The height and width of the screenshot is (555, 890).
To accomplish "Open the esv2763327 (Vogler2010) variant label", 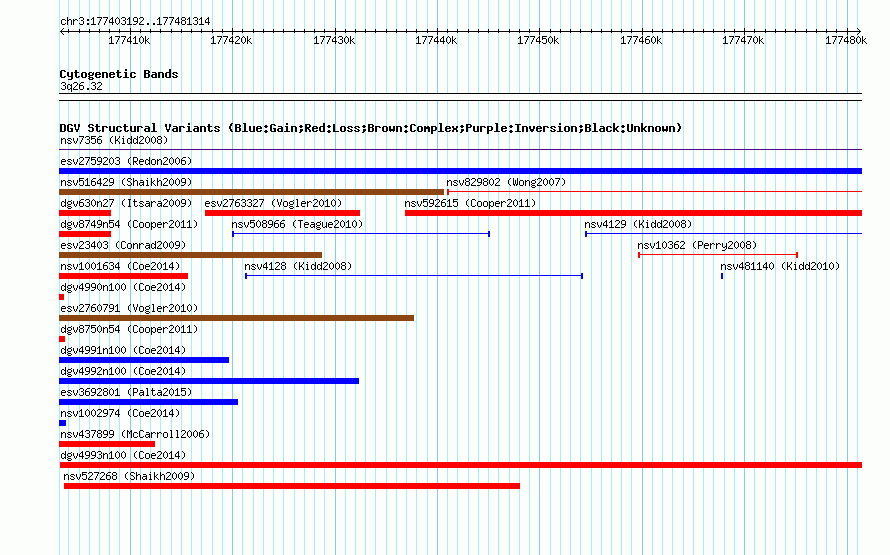I will click(x=274, y=203).
